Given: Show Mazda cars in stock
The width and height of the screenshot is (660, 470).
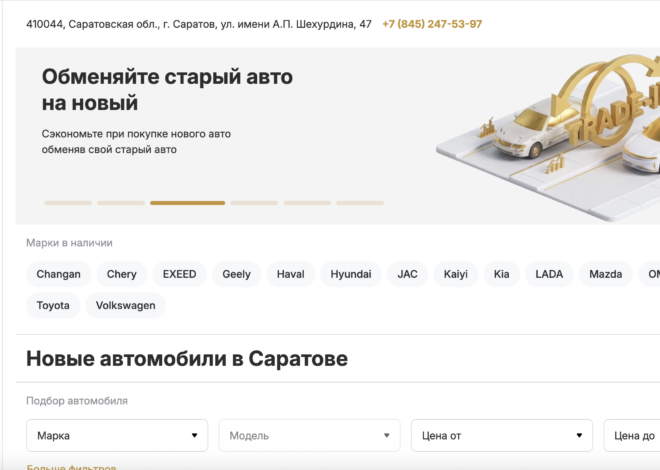Looking at the screenshot, I should (606, 274).
